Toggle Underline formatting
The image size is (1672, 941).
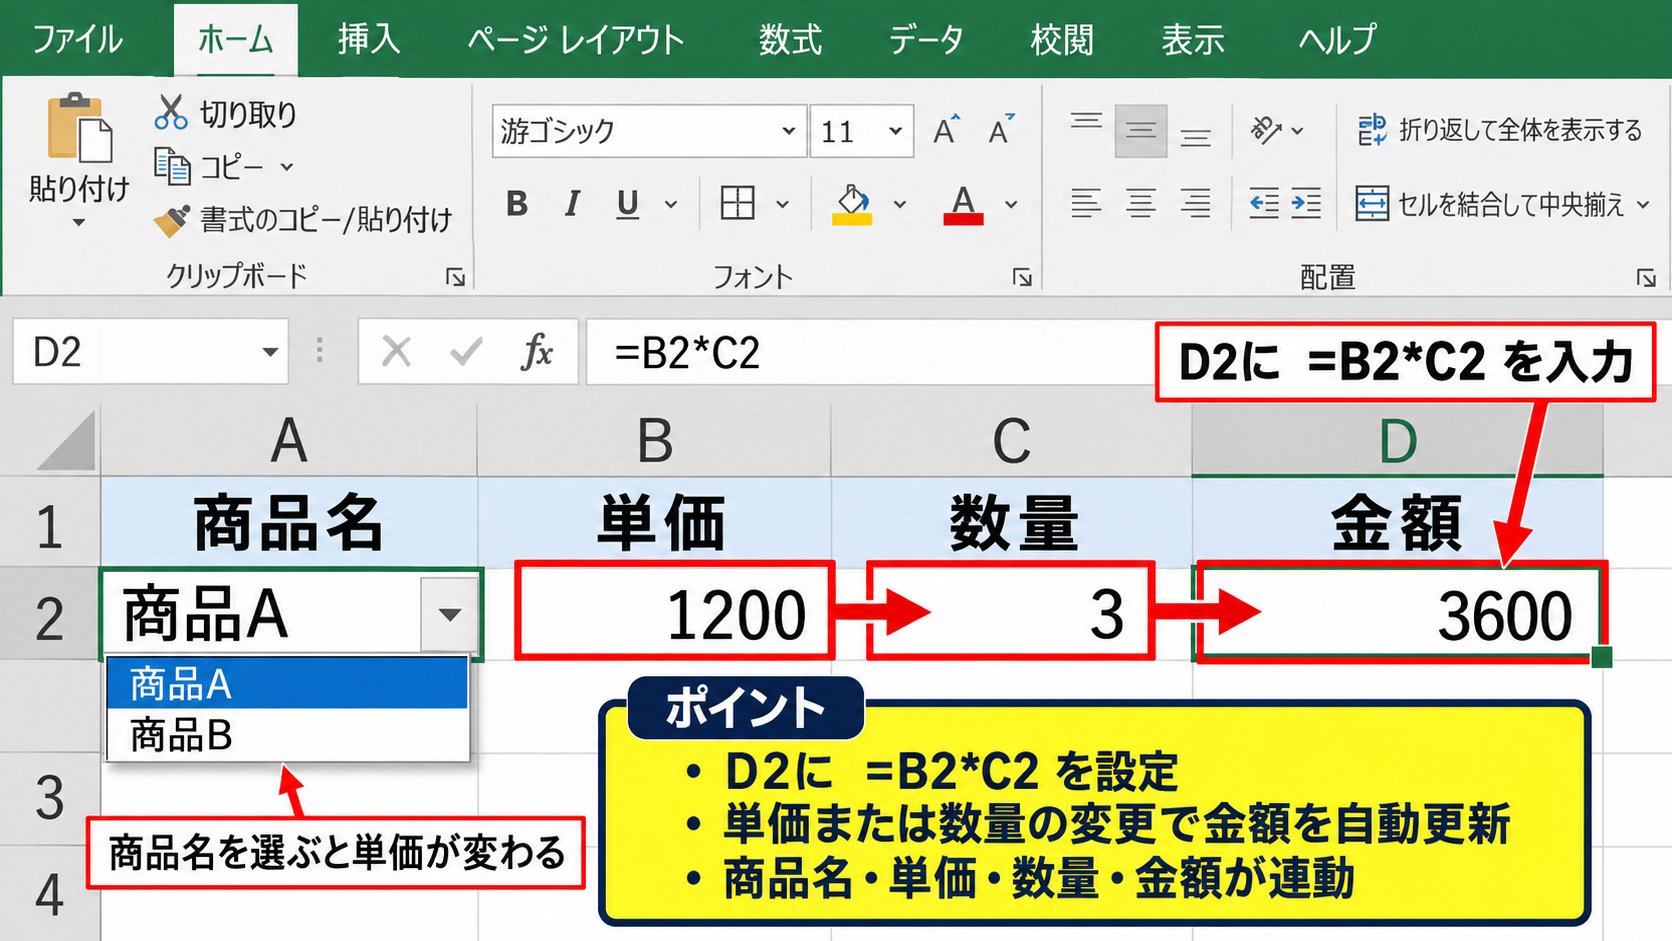click(x=627, y=204)
